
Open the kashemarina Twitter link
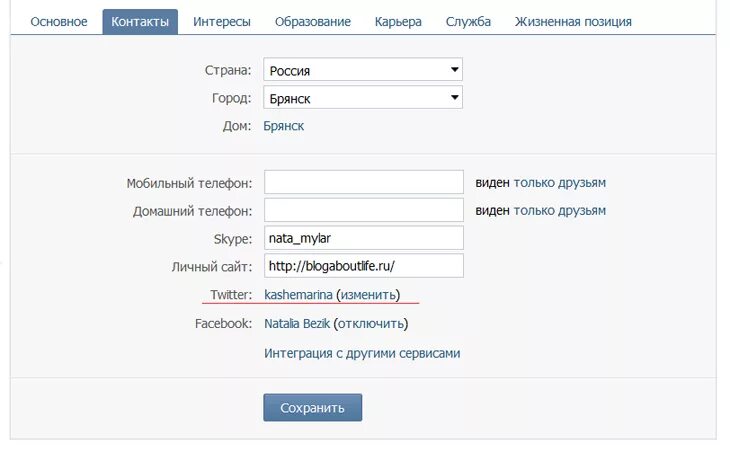pyautogui.click(x=298, y=295)
